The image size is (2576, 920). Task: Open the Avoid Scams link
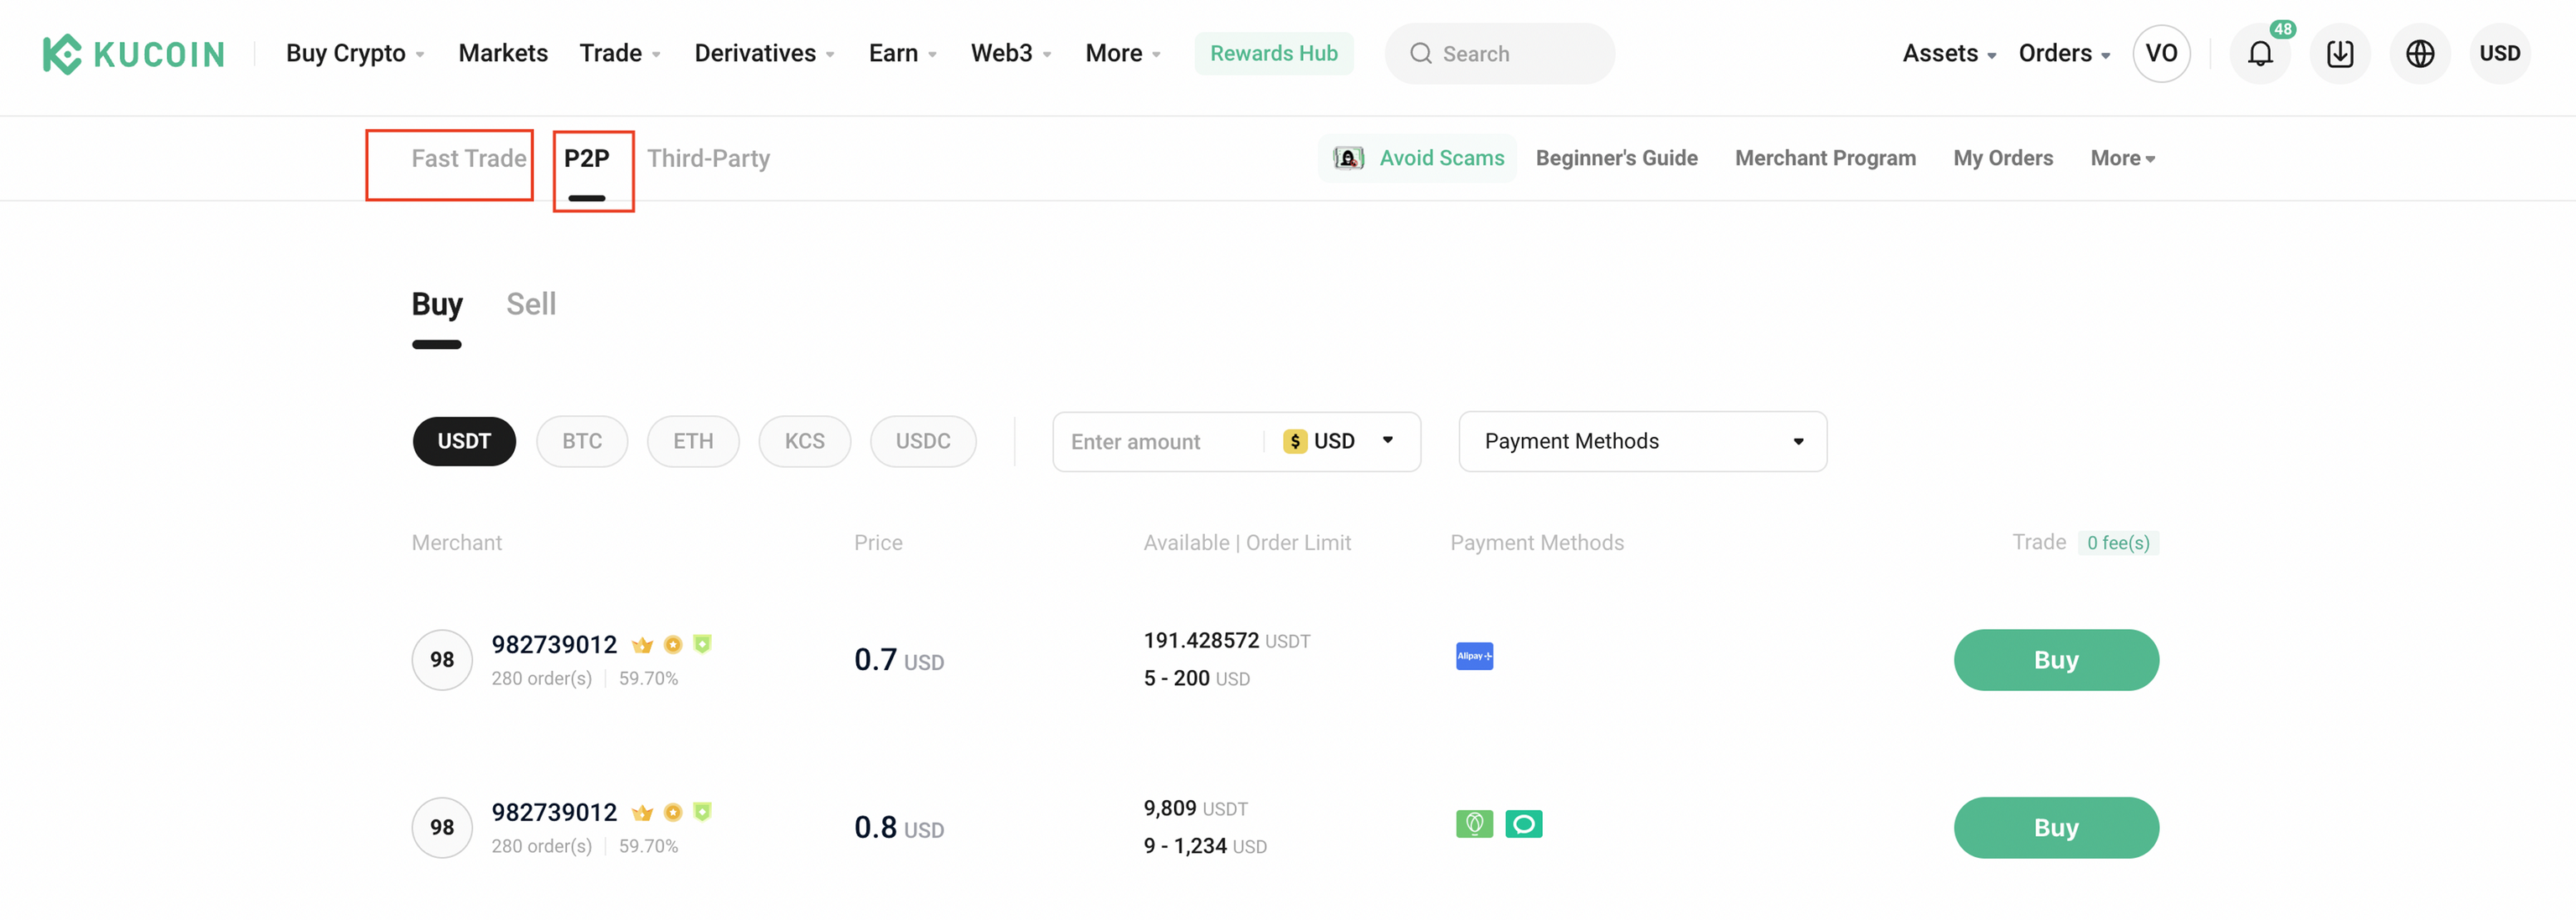[1417, 158]
